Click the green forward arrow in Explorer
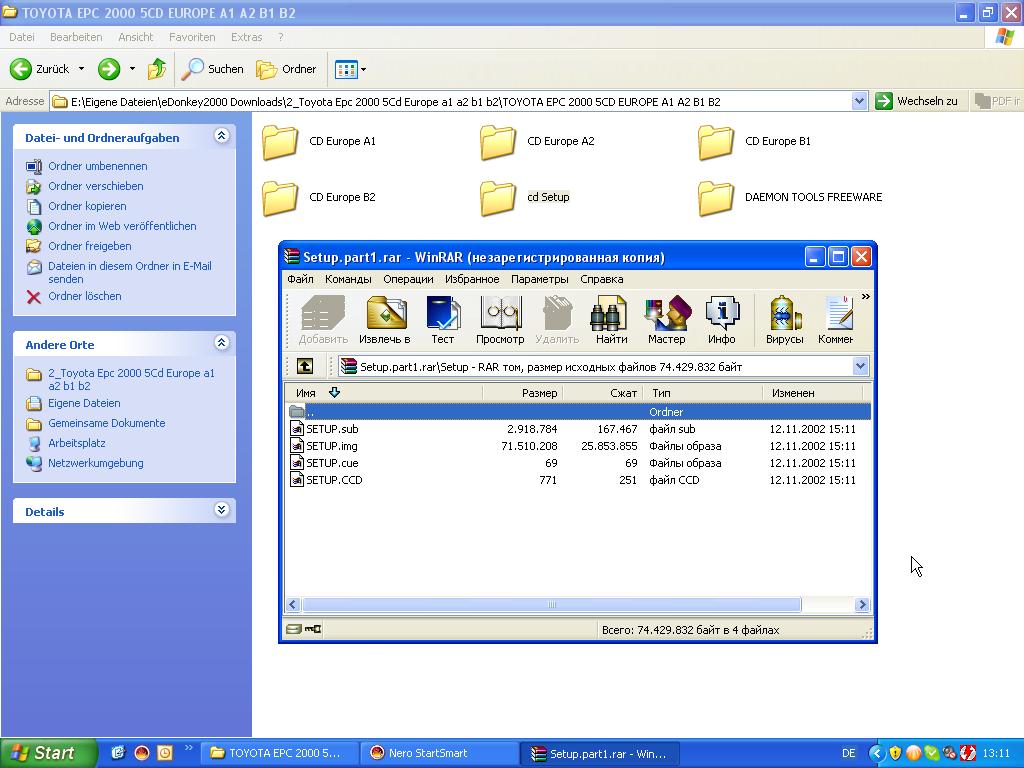Image resolution: width=1024 pixels, height=768 pixels. coord(109,69)
